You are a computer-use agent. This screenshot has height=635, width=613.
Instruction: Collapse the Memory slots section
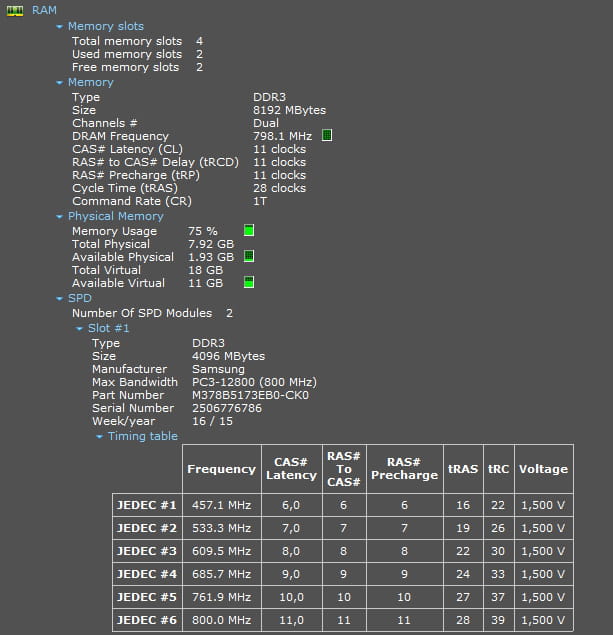click(x=60, y=27)
